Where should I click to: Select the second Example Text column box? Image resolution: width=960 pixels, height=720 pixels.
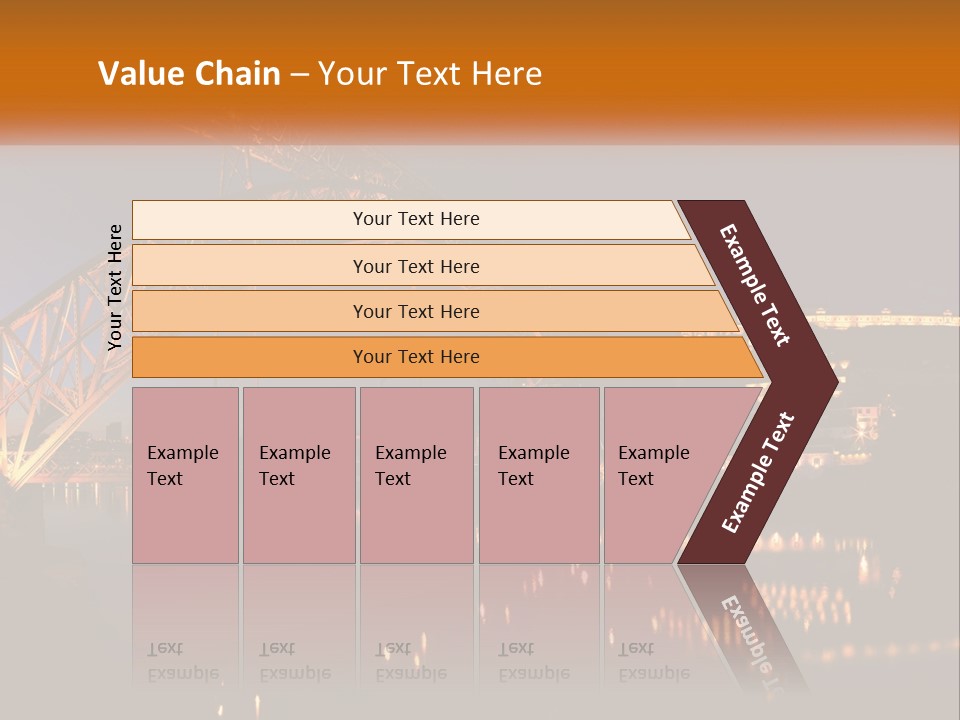pos(299,475)
